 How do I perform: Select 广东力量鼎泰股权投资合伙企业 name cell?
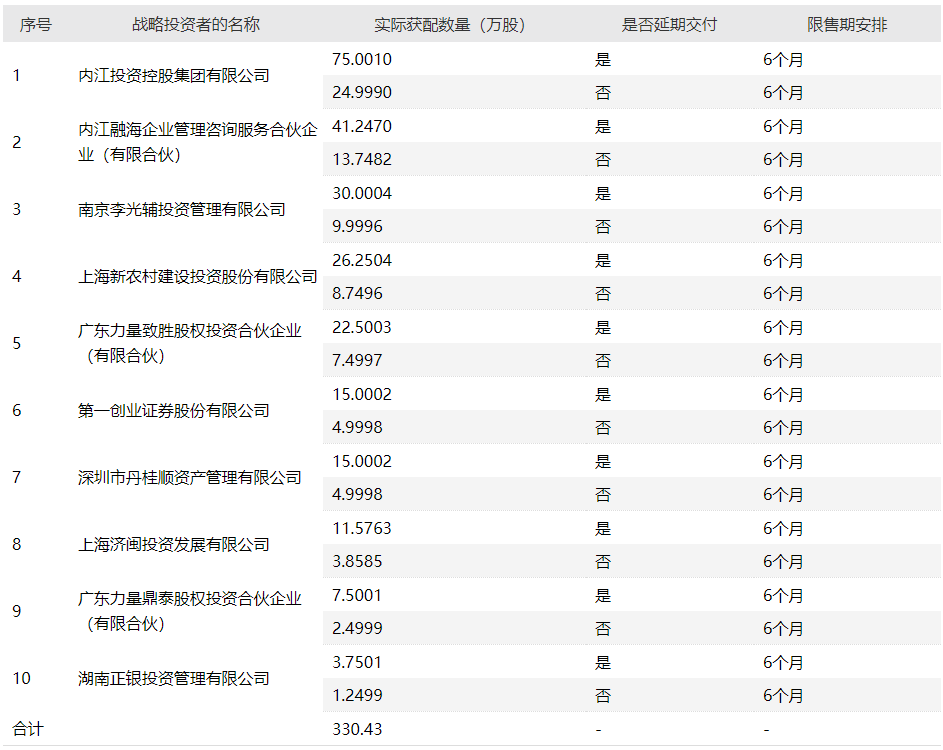[x=189, y=611]
